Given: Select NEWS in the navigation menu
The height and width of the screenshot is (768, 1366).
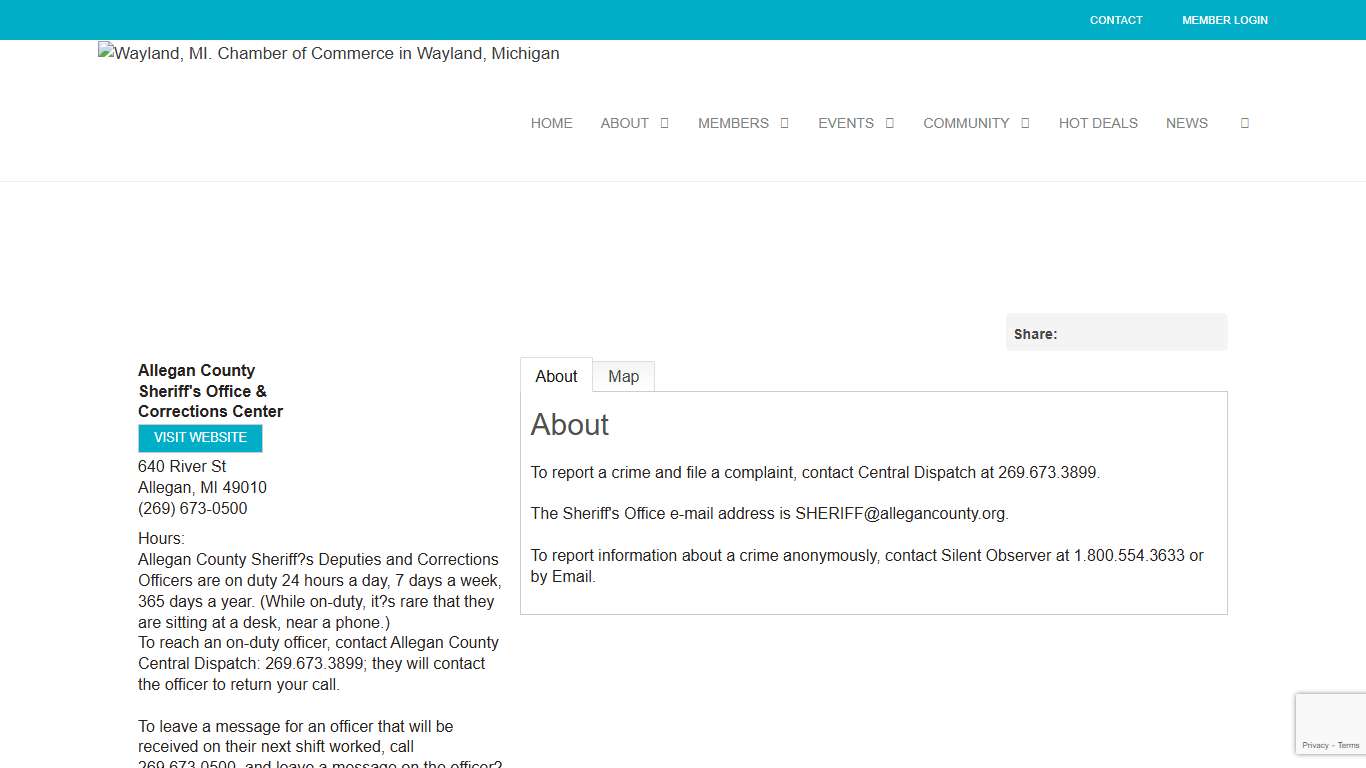Looking at the screenshot, I should click(1186, 123).
